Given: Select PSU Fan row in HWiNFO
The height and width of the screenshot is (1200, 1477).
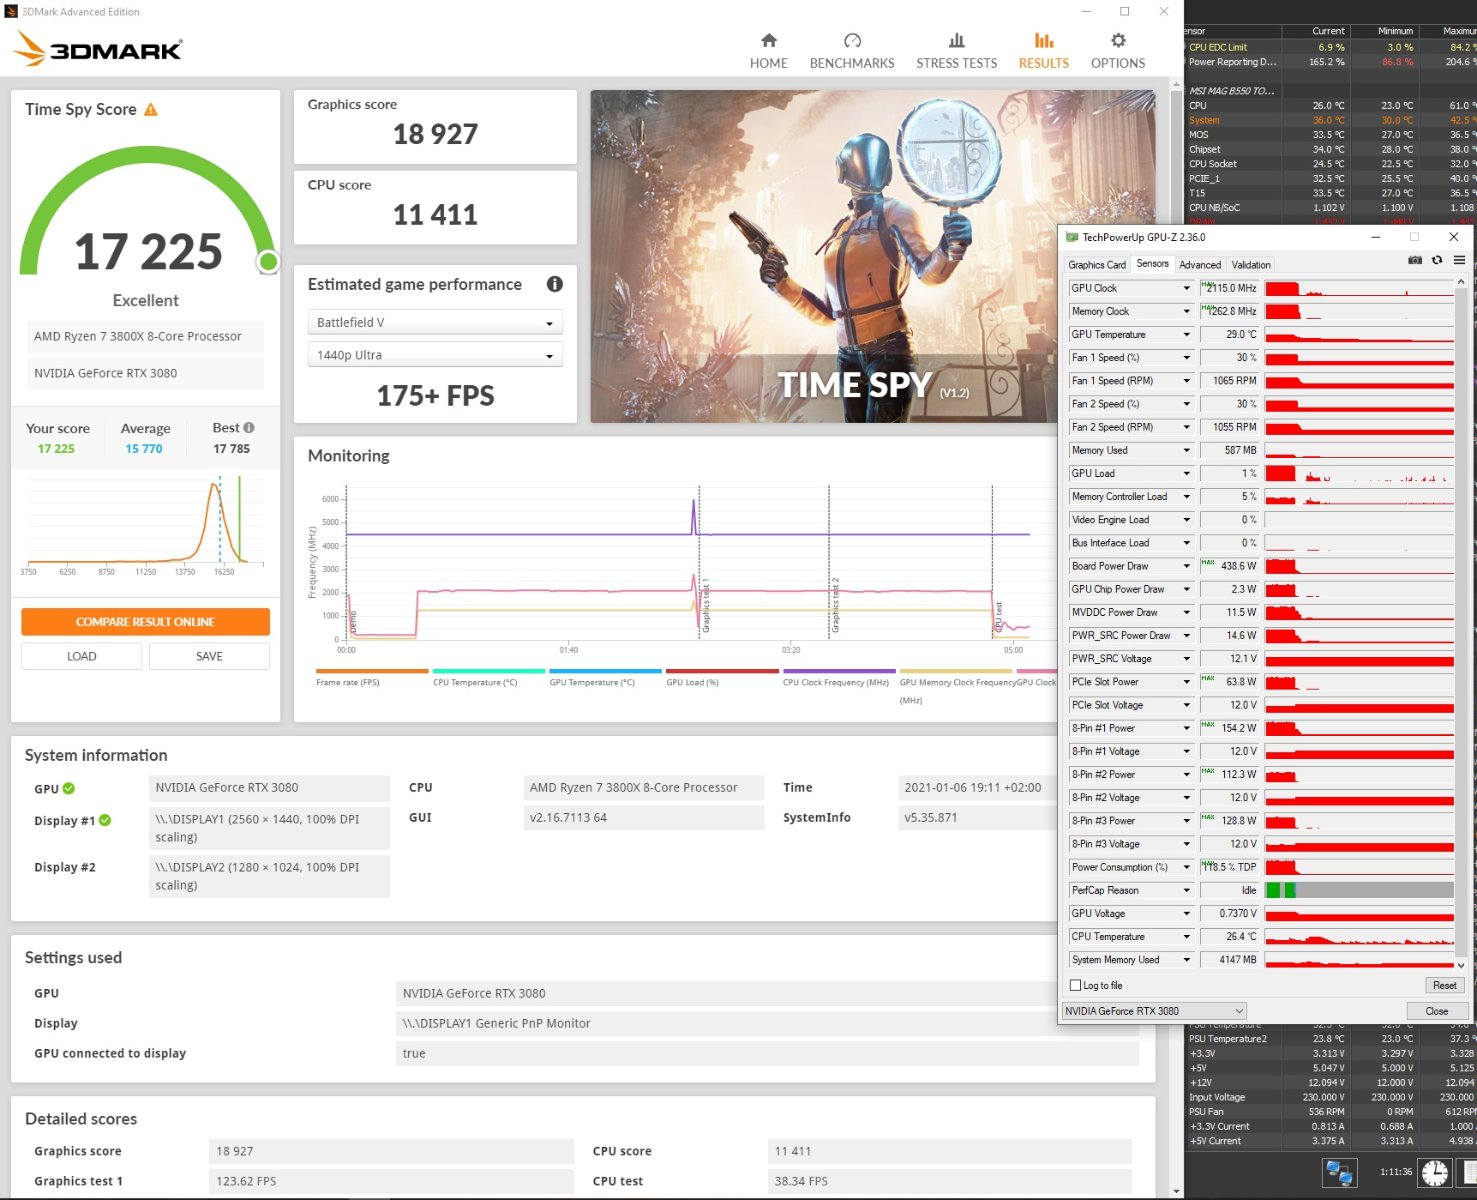Looking at the screenshot, I should coord(1330,1111).
